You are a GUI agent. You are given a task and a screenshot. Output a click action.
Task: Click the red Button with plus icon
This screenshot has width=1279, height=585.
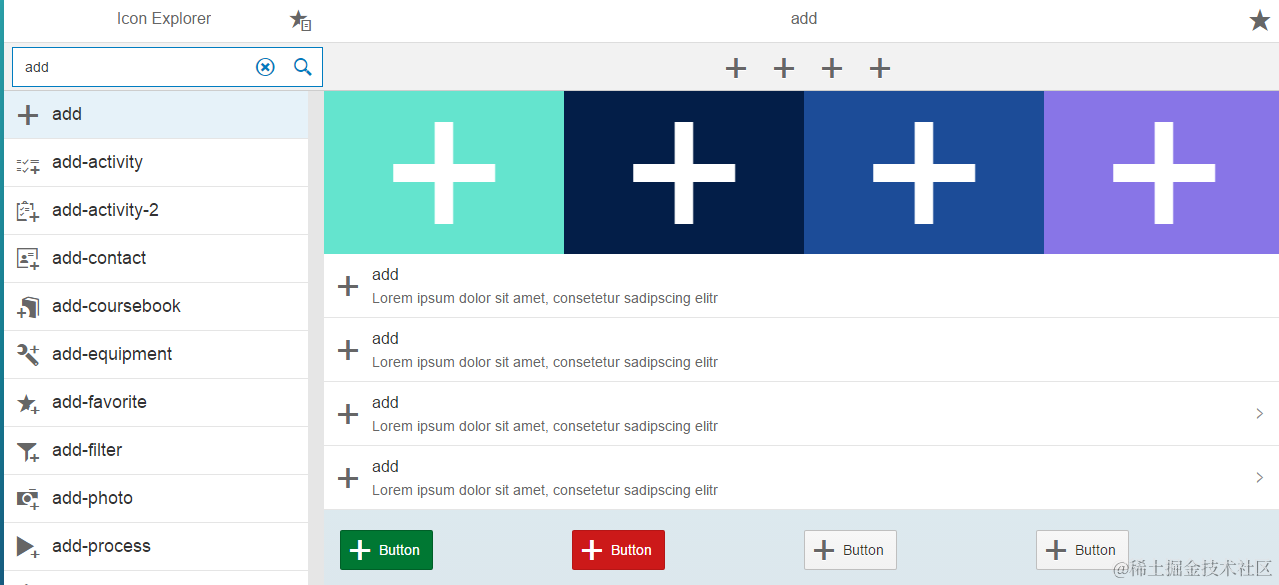coord(618,550)
